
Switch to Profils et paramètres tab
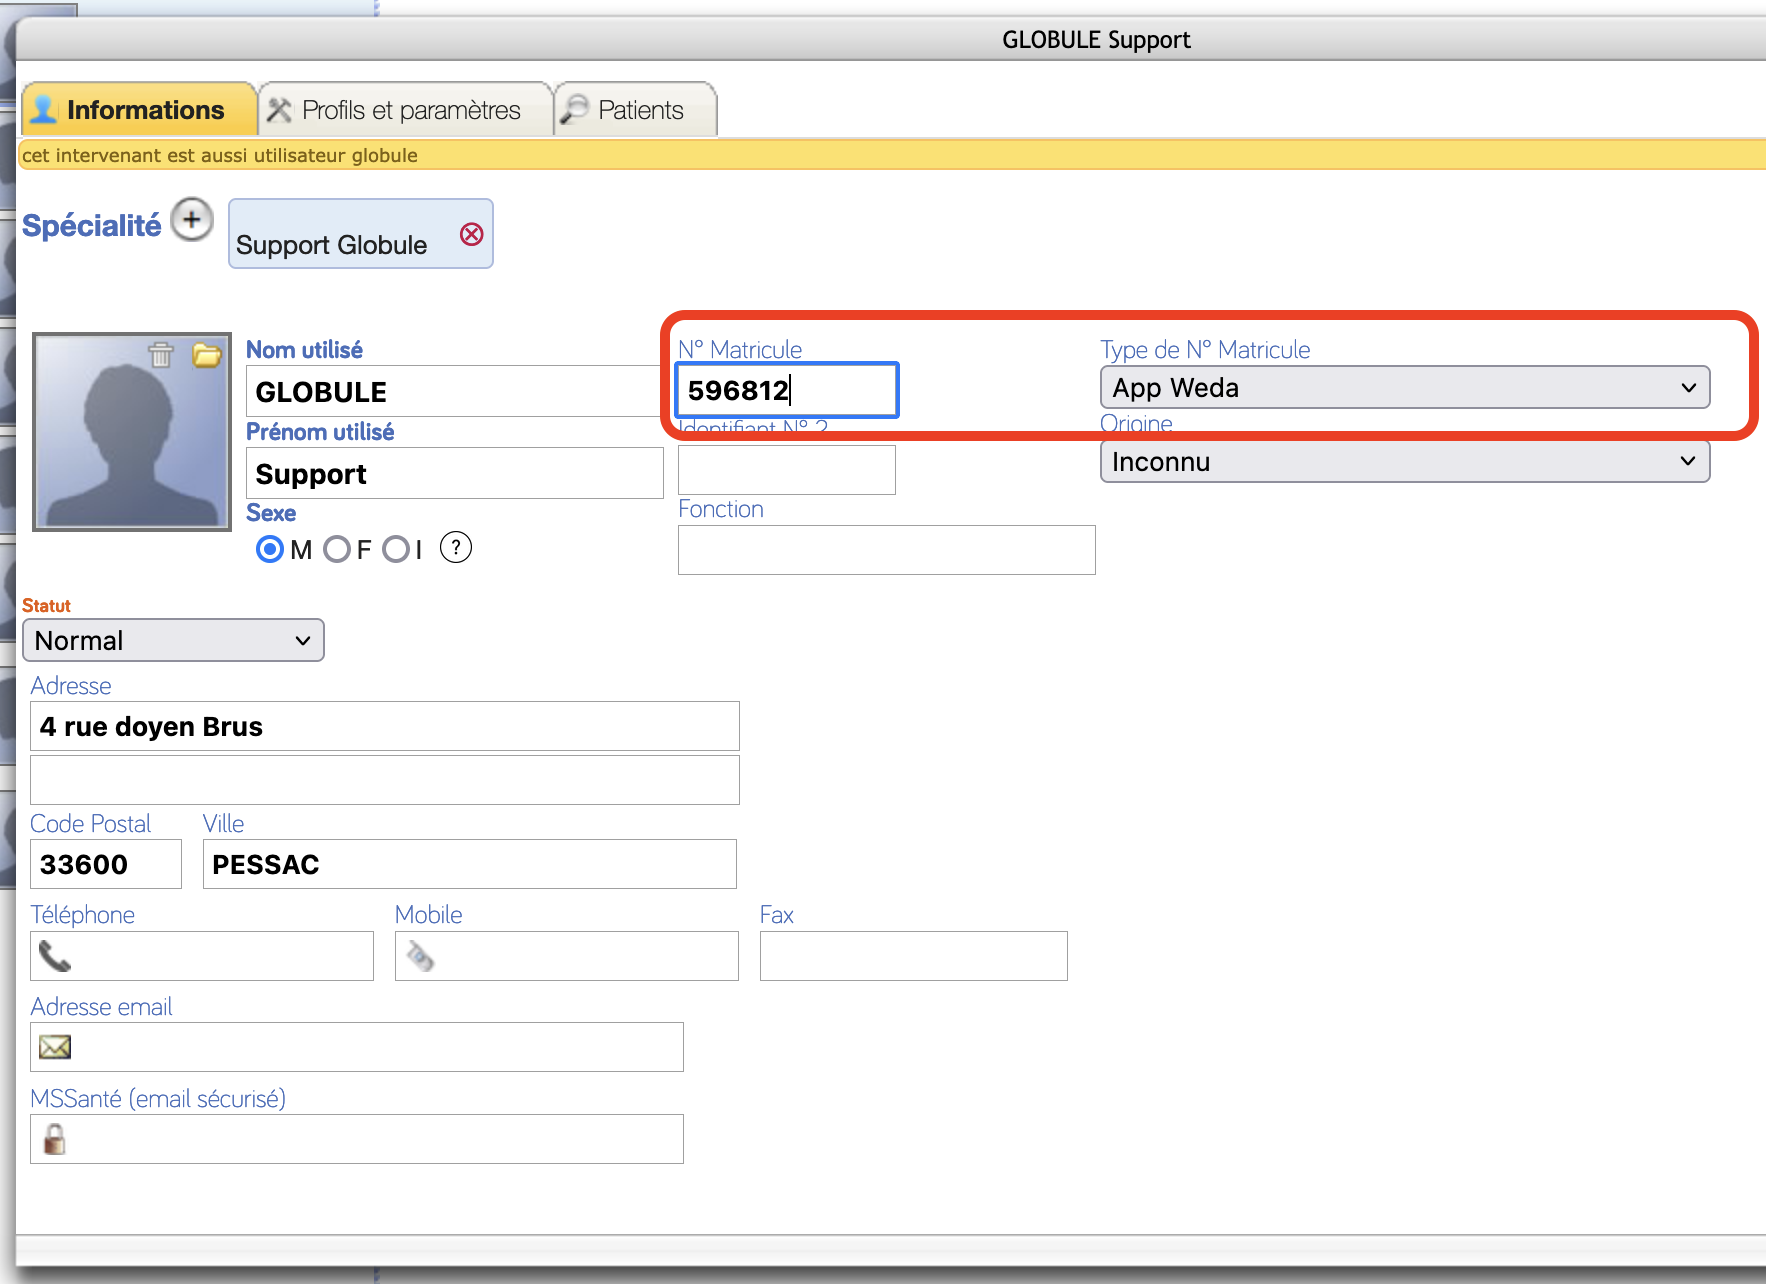click(x=405, y=109)
